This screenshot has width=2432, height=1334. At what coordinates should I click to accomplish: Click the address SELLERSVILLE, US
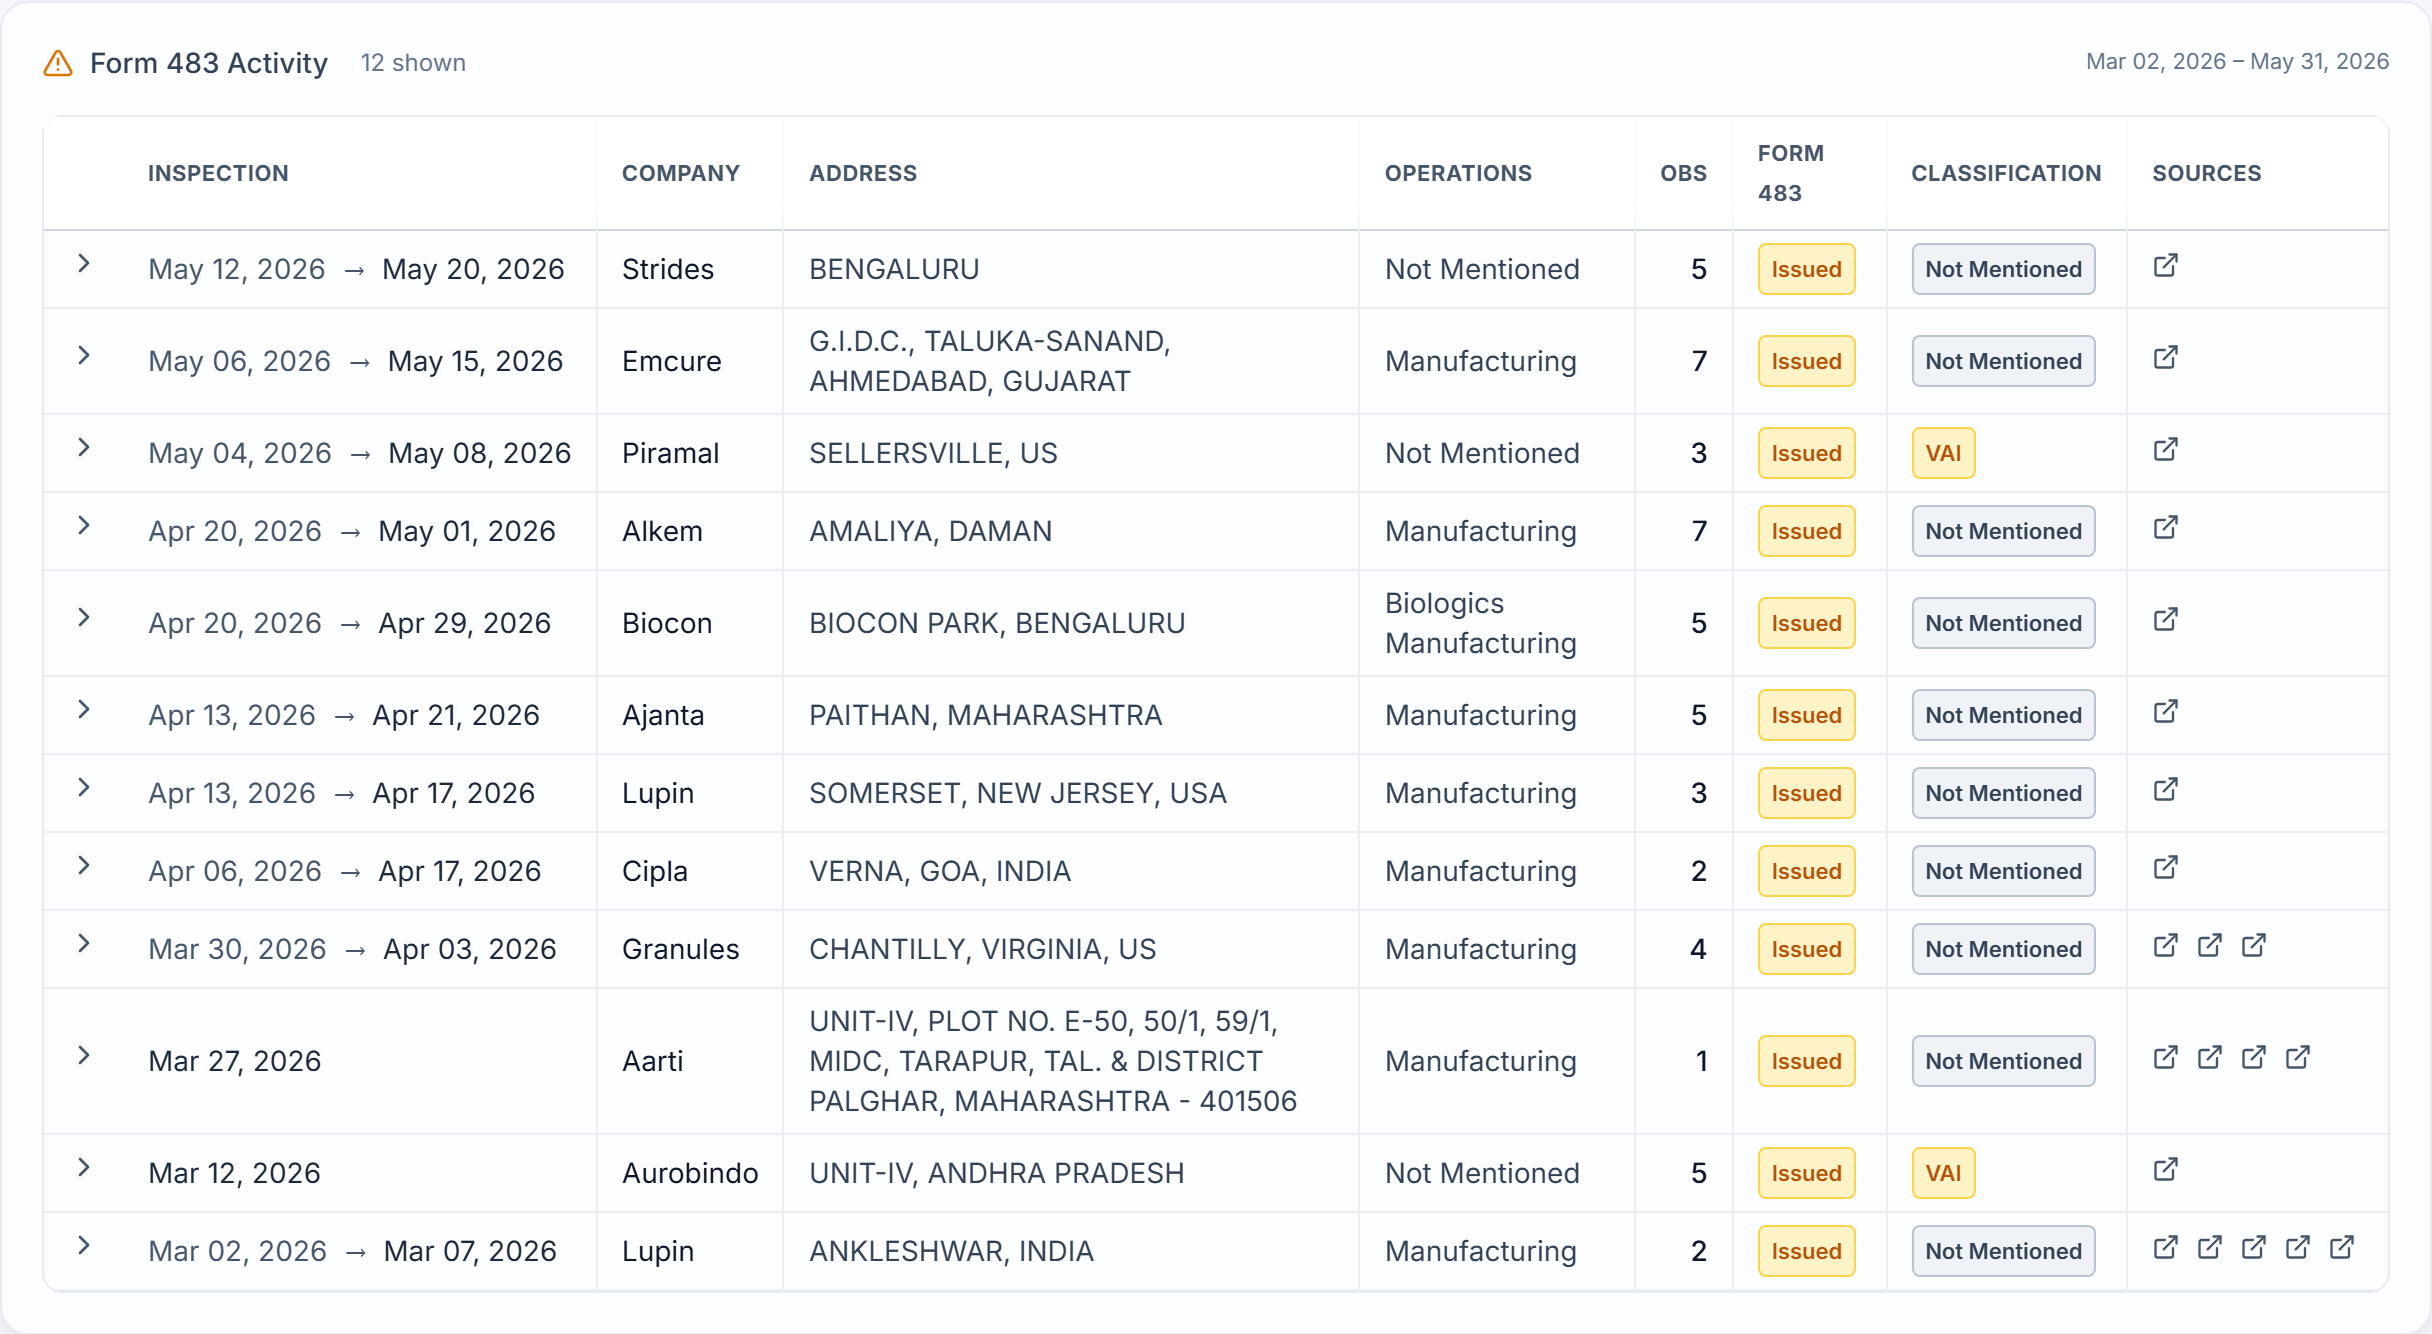click(x=933, y=453)
